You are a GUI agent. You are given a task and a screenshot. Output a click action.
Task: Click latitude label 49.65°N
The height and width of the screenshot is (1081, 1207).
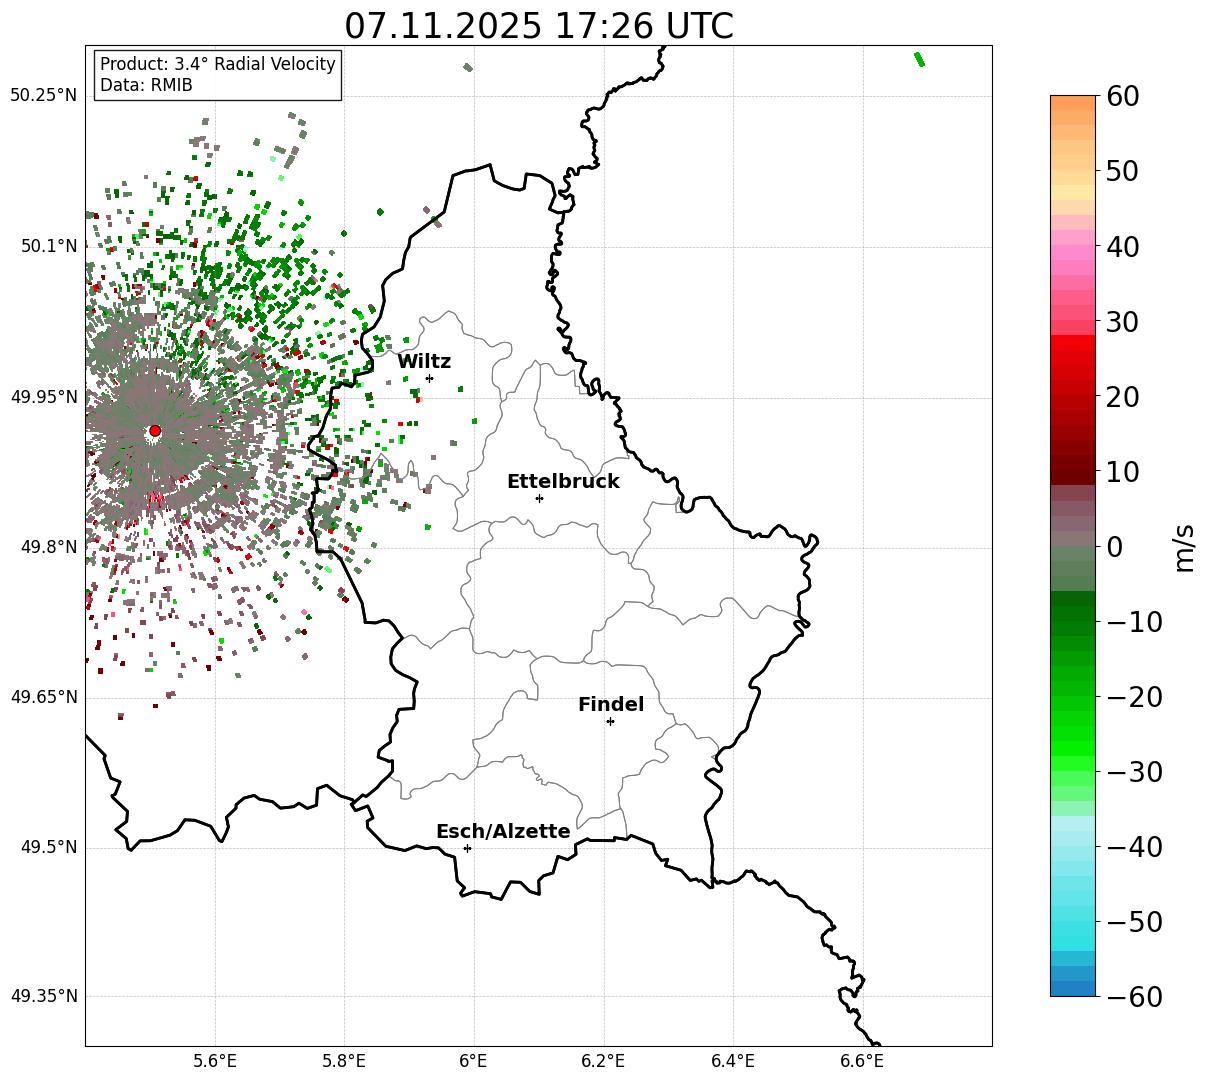click(x=43, y=697)
